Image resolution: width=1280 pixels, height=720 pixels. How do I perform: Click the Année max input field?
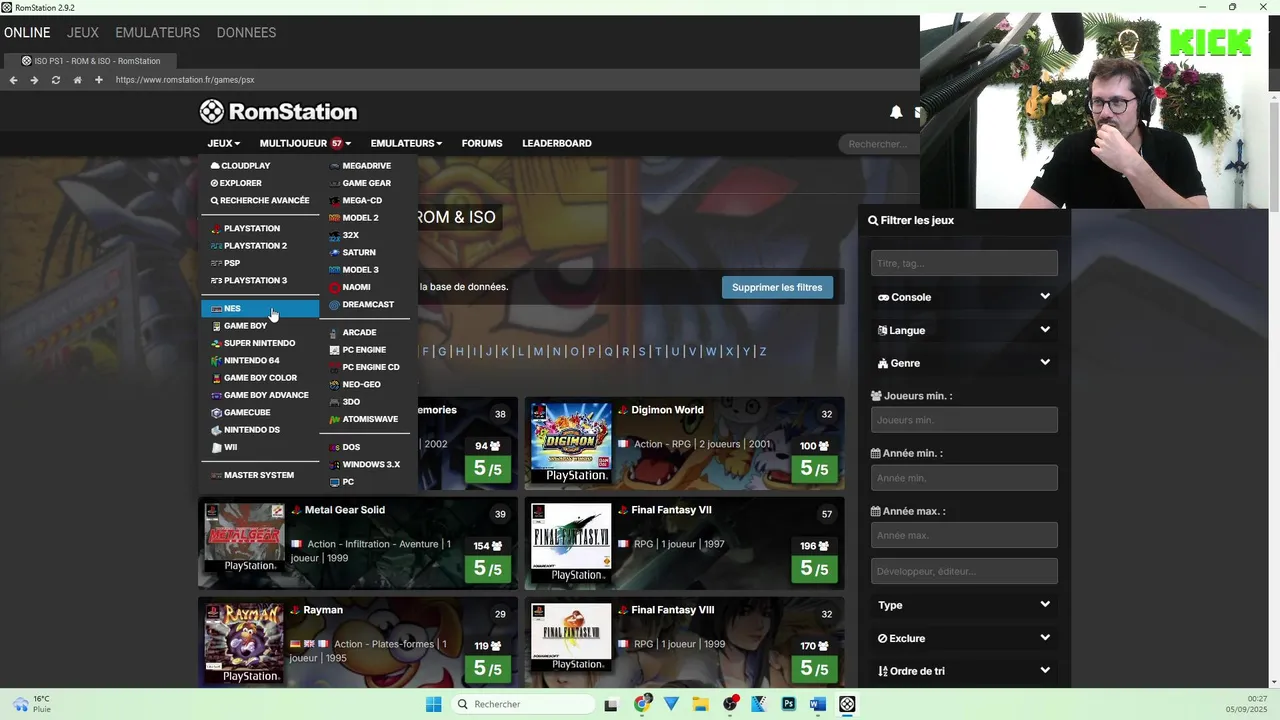coord(964,535)
